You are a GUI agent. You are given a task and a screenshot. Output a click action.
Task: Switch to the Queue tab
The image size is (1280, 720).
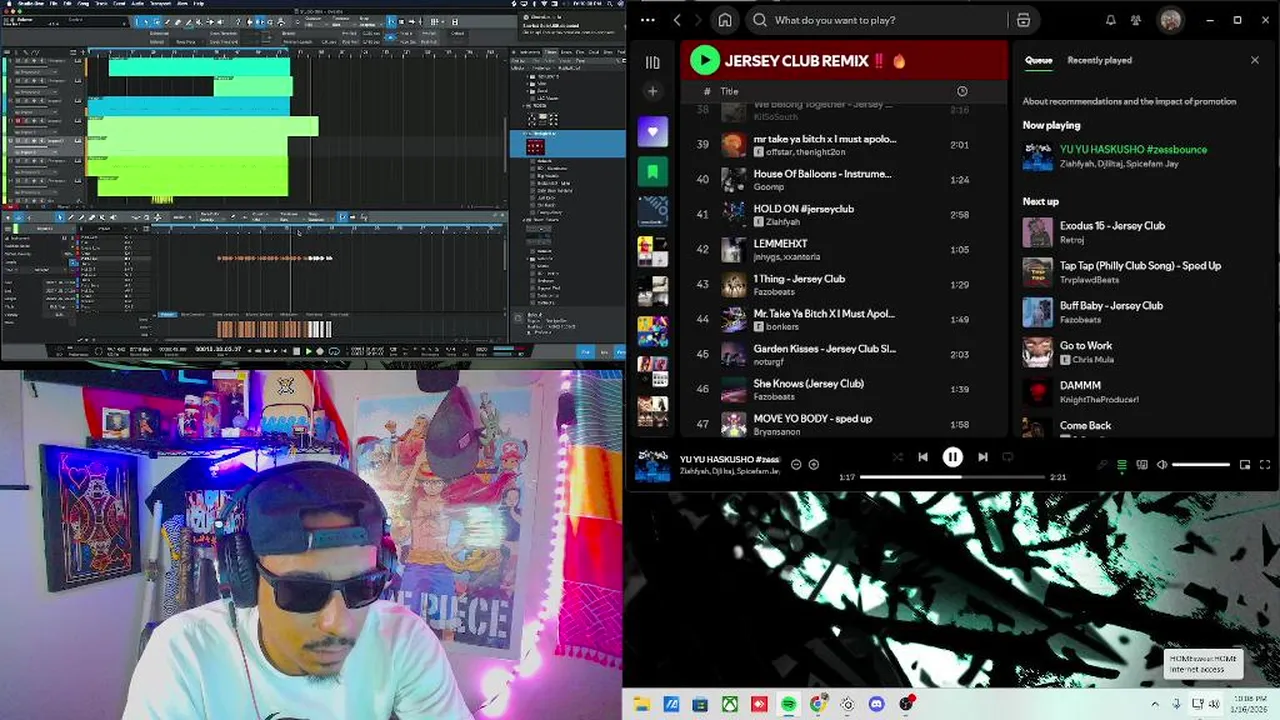coord(1038,60)
